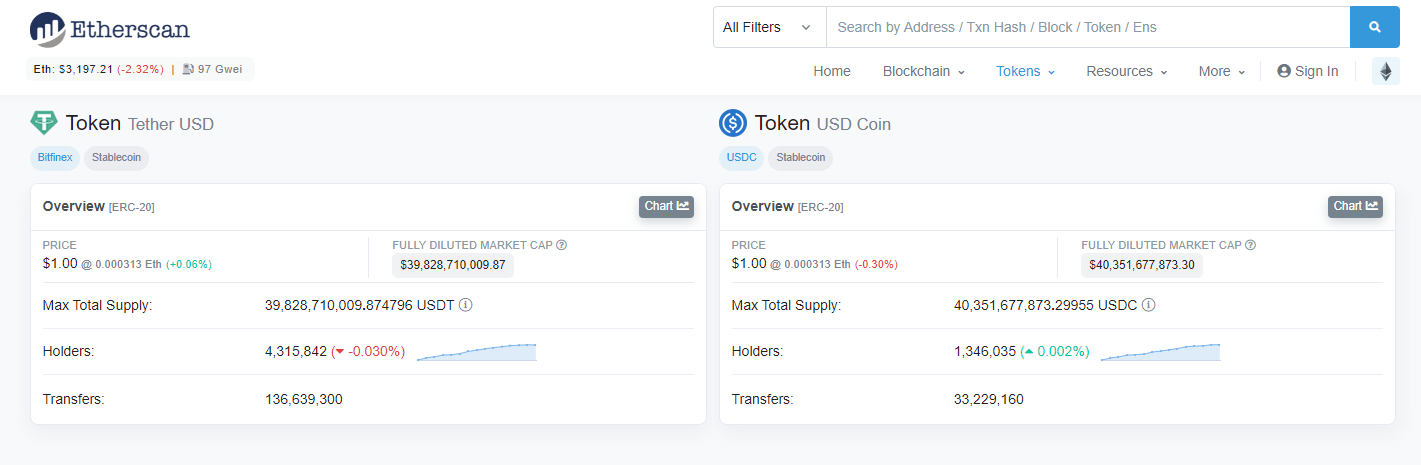Click the Etherscan logo
The image size is (1421, 465).
pos(109,29)
